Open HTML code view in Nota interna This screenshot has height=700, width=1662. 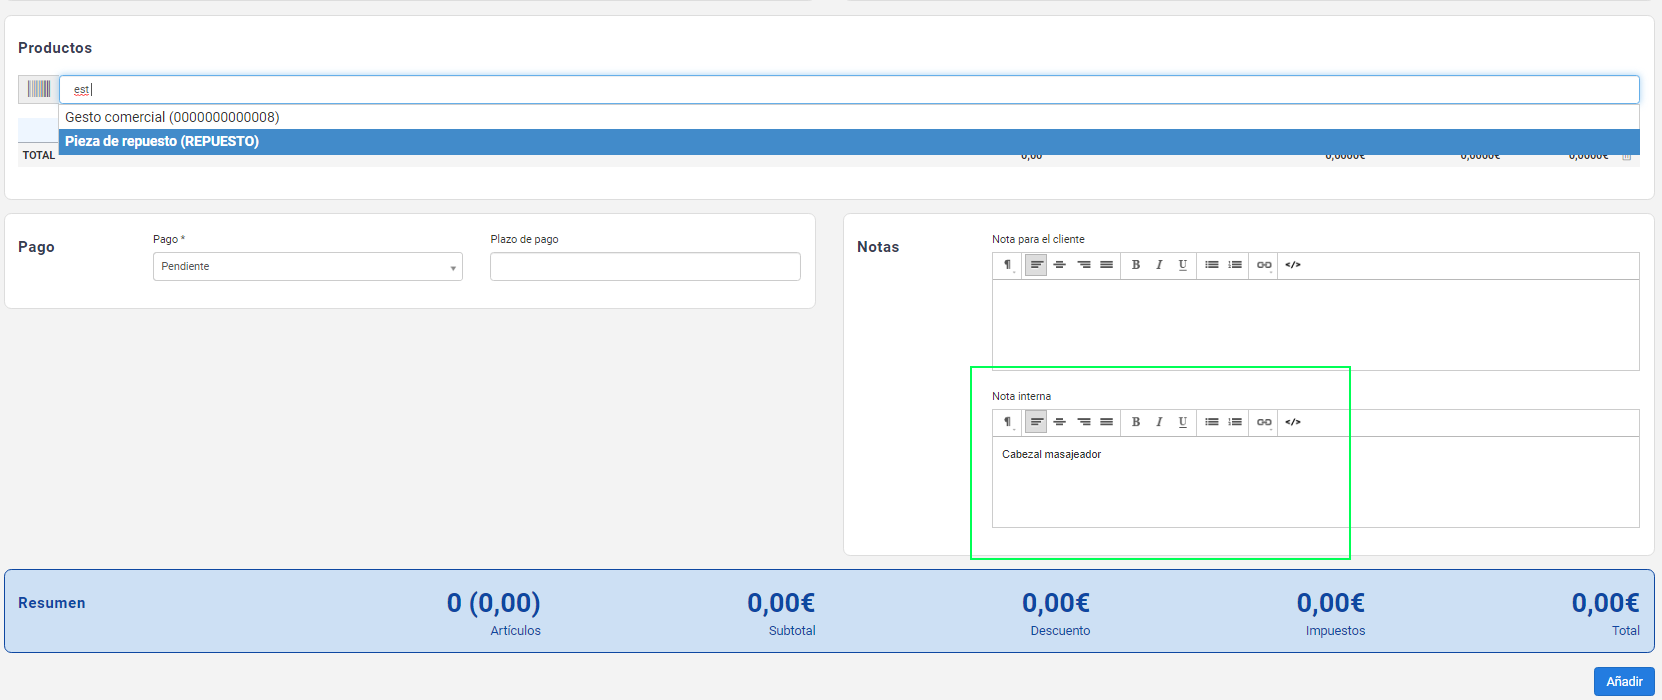[x=1293, y=422]
